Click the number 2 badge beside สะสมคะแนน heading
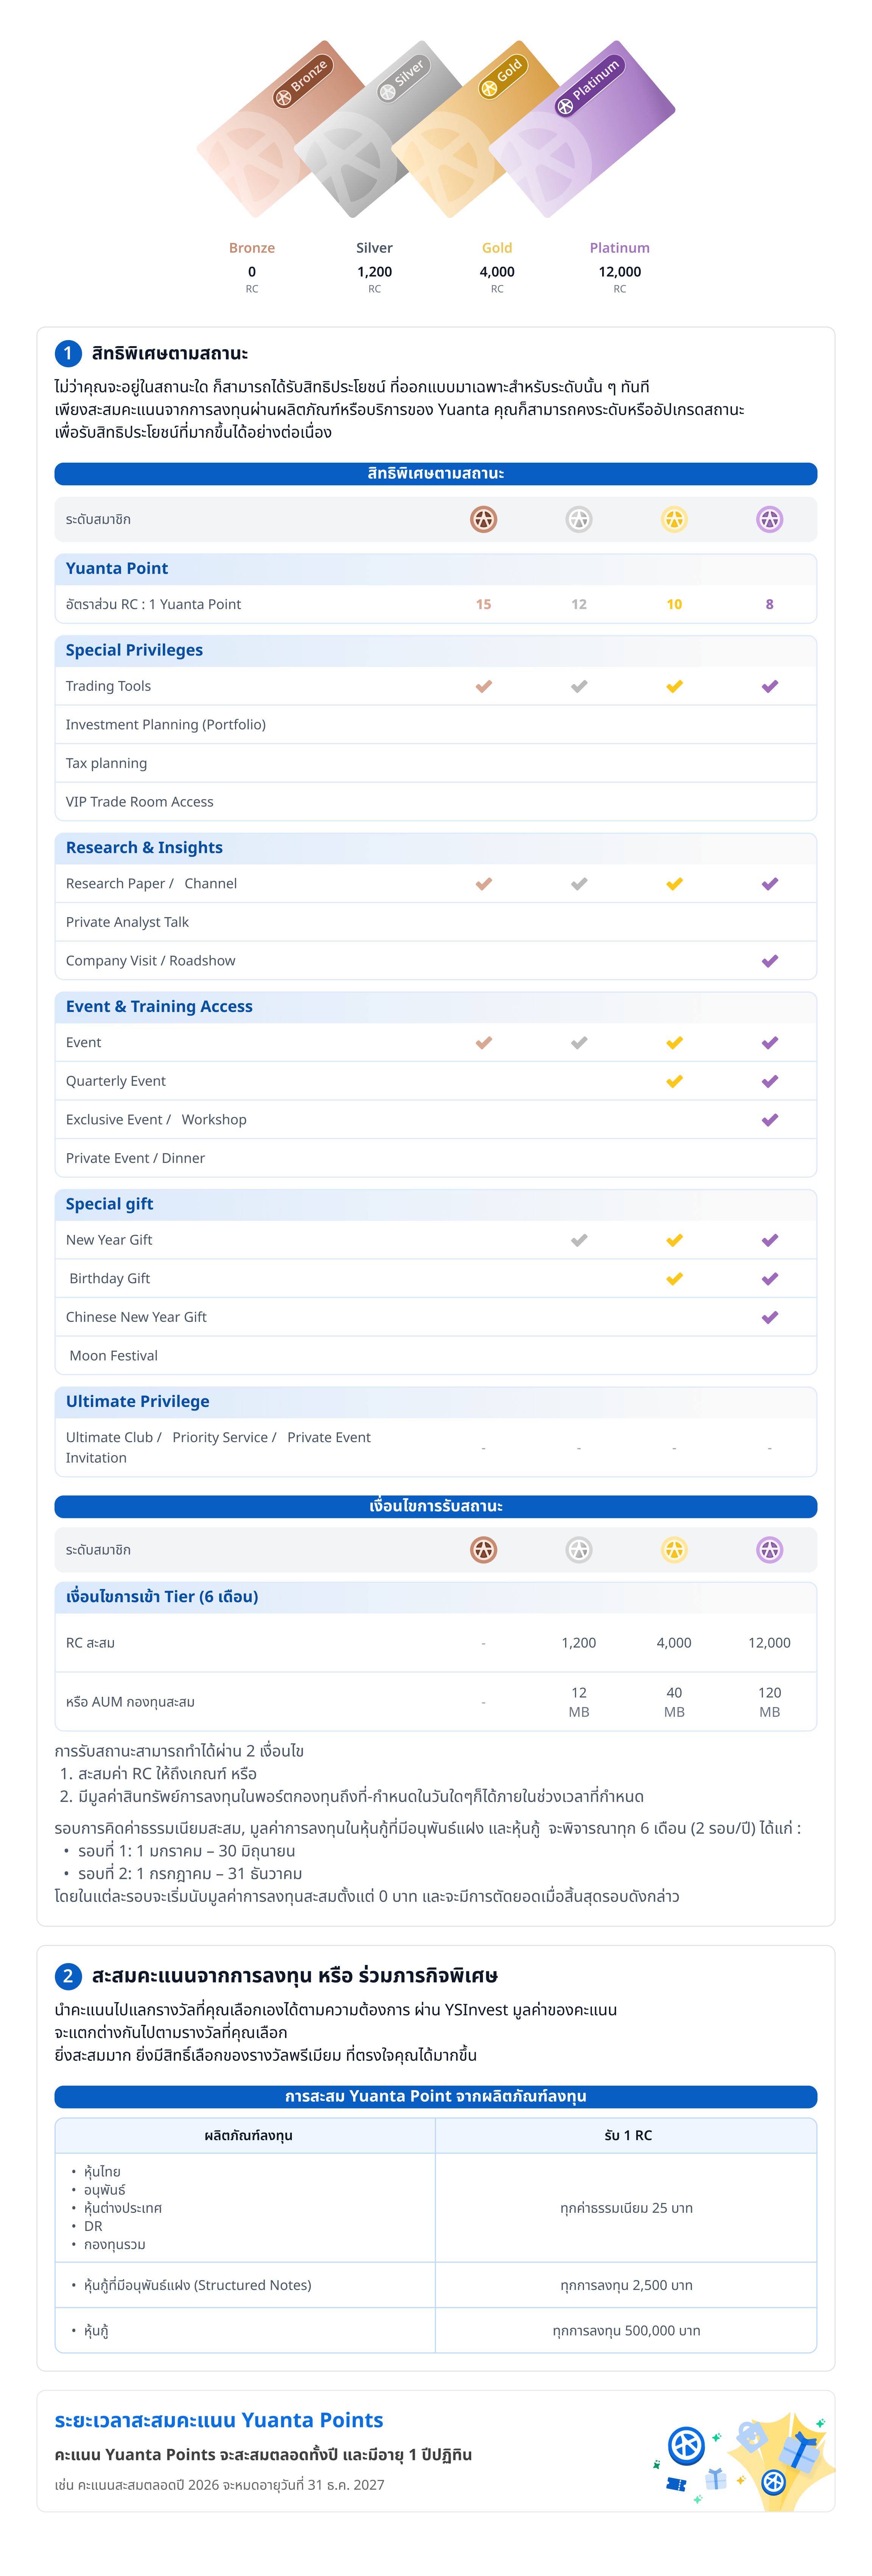 [x=68, y=1975]
